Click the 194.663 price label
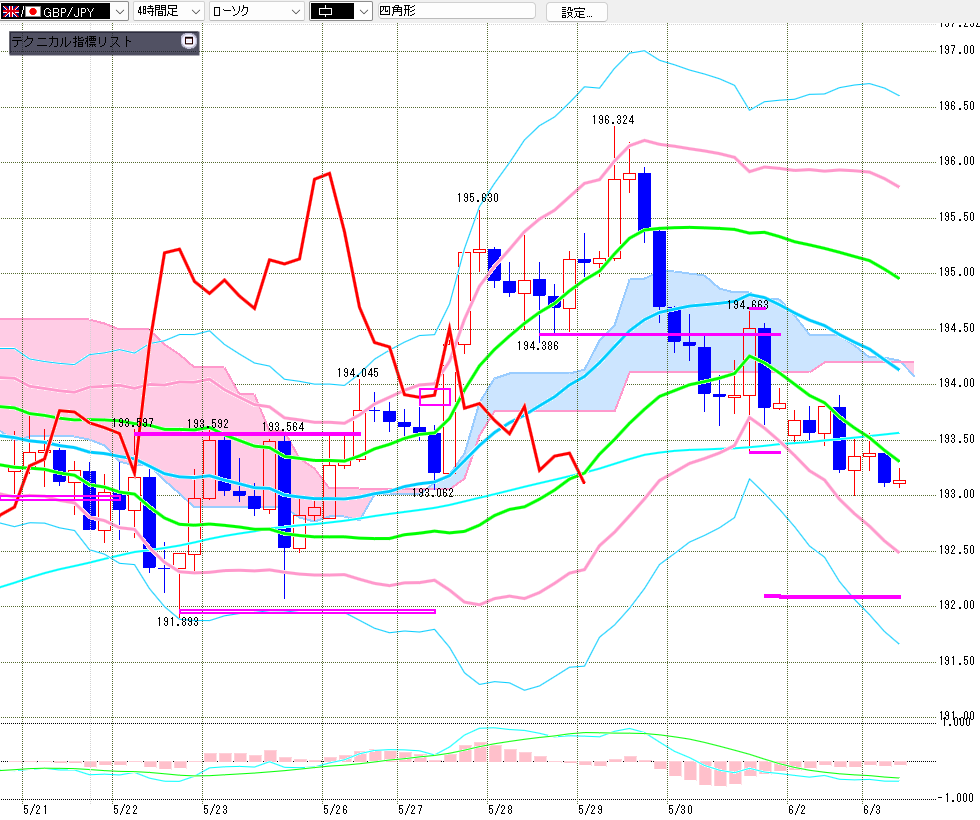 pos(748,304)
